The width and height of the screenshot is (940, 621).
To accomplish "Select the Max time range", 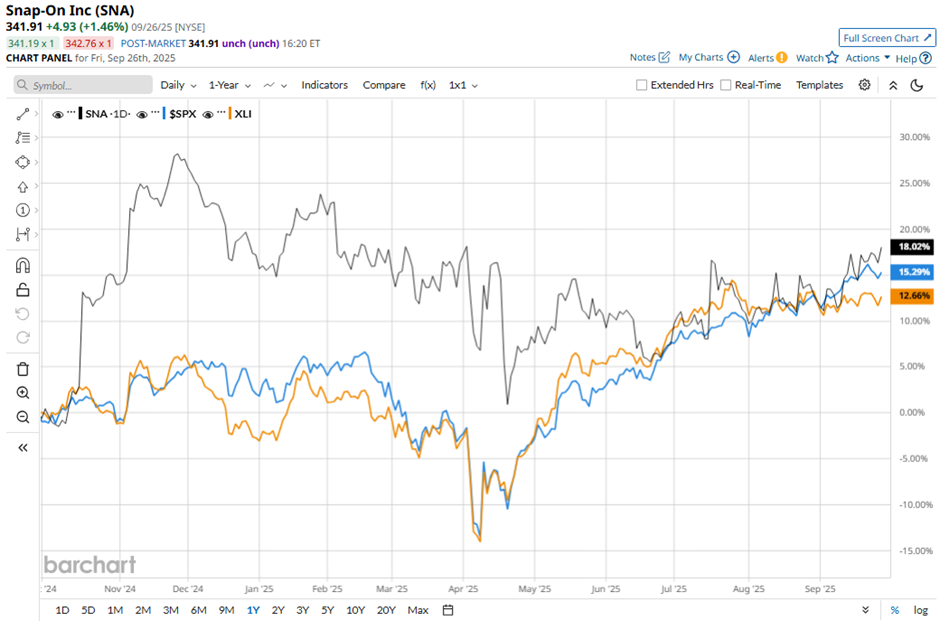I will (418, 610).
